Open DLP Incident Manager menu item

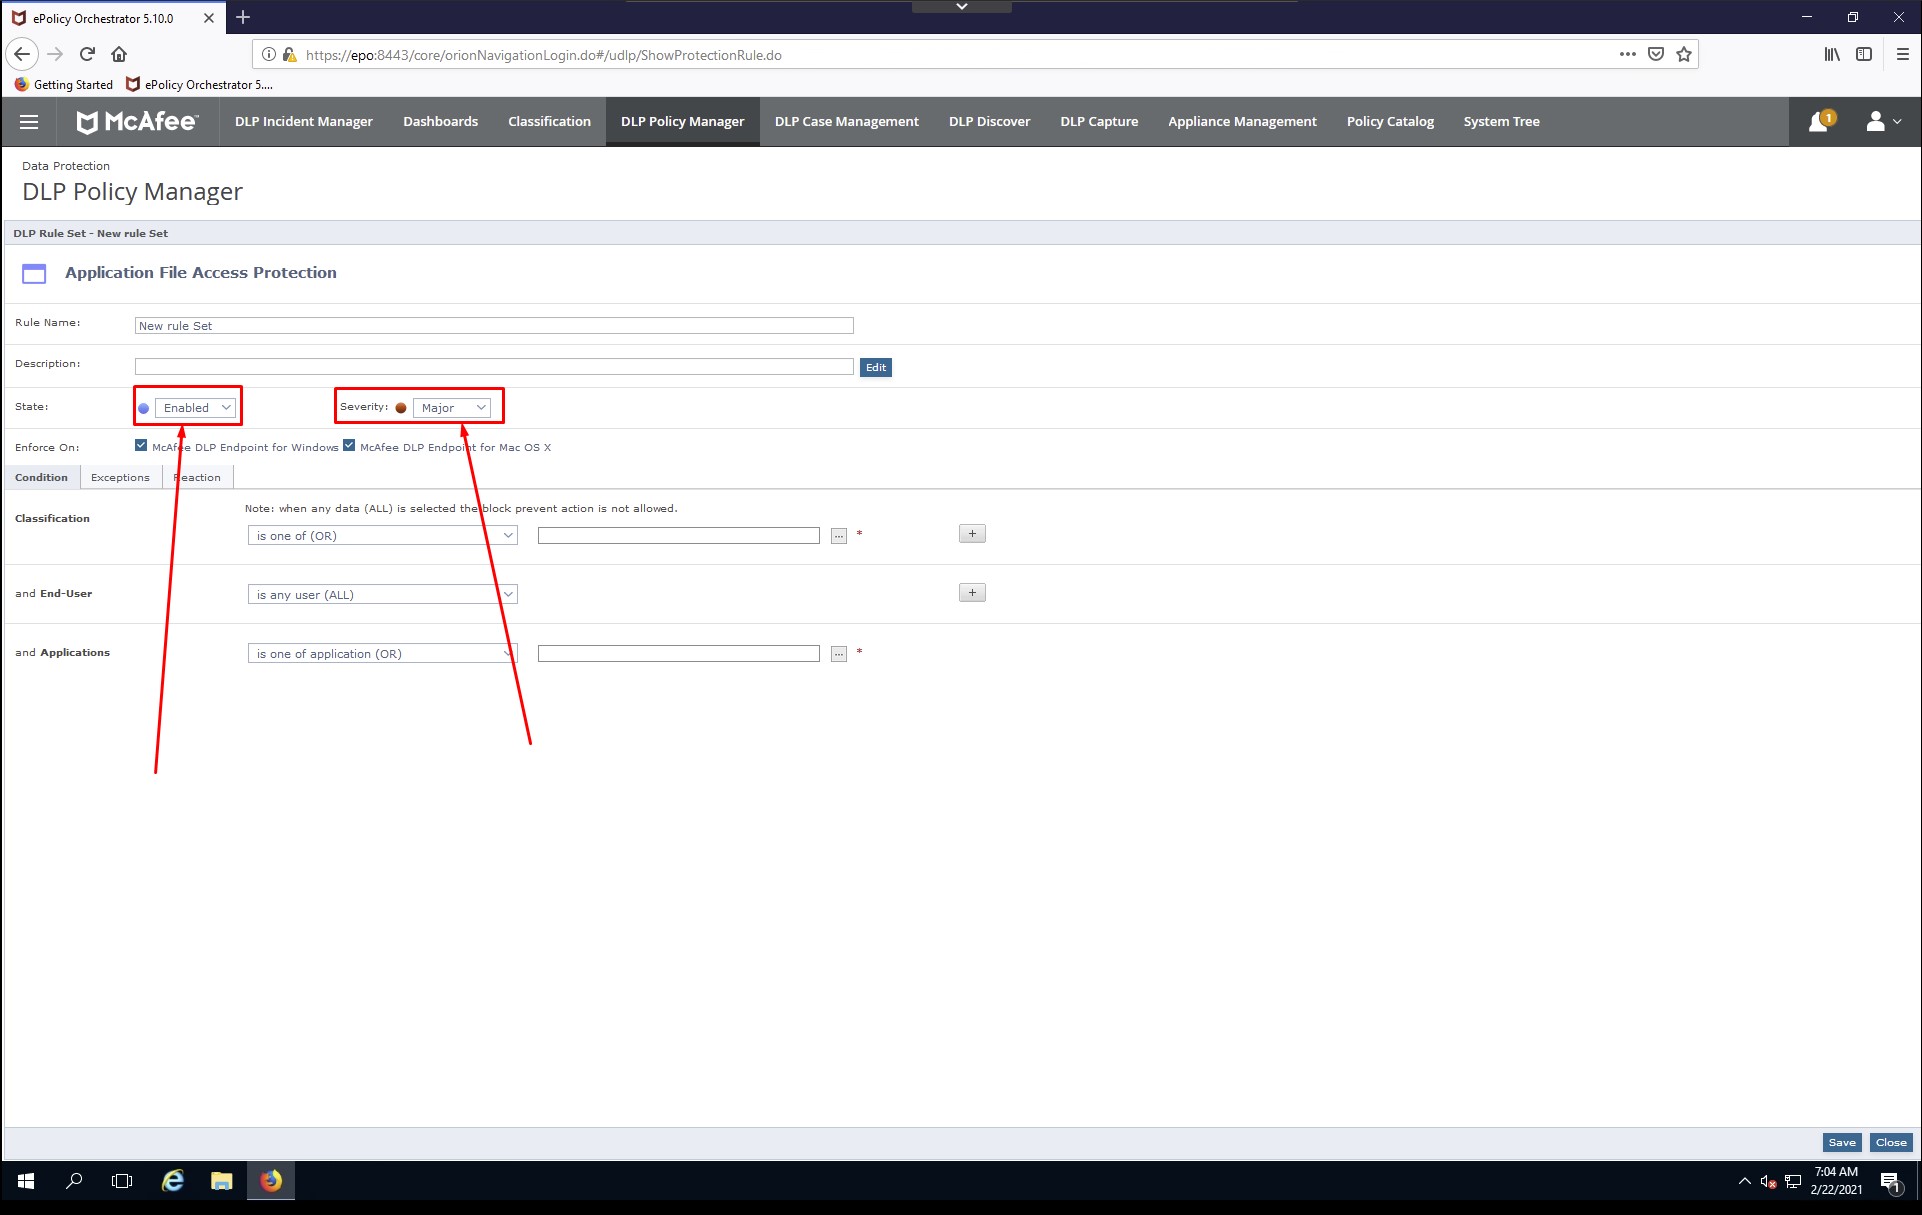click(x=303, y=122)
